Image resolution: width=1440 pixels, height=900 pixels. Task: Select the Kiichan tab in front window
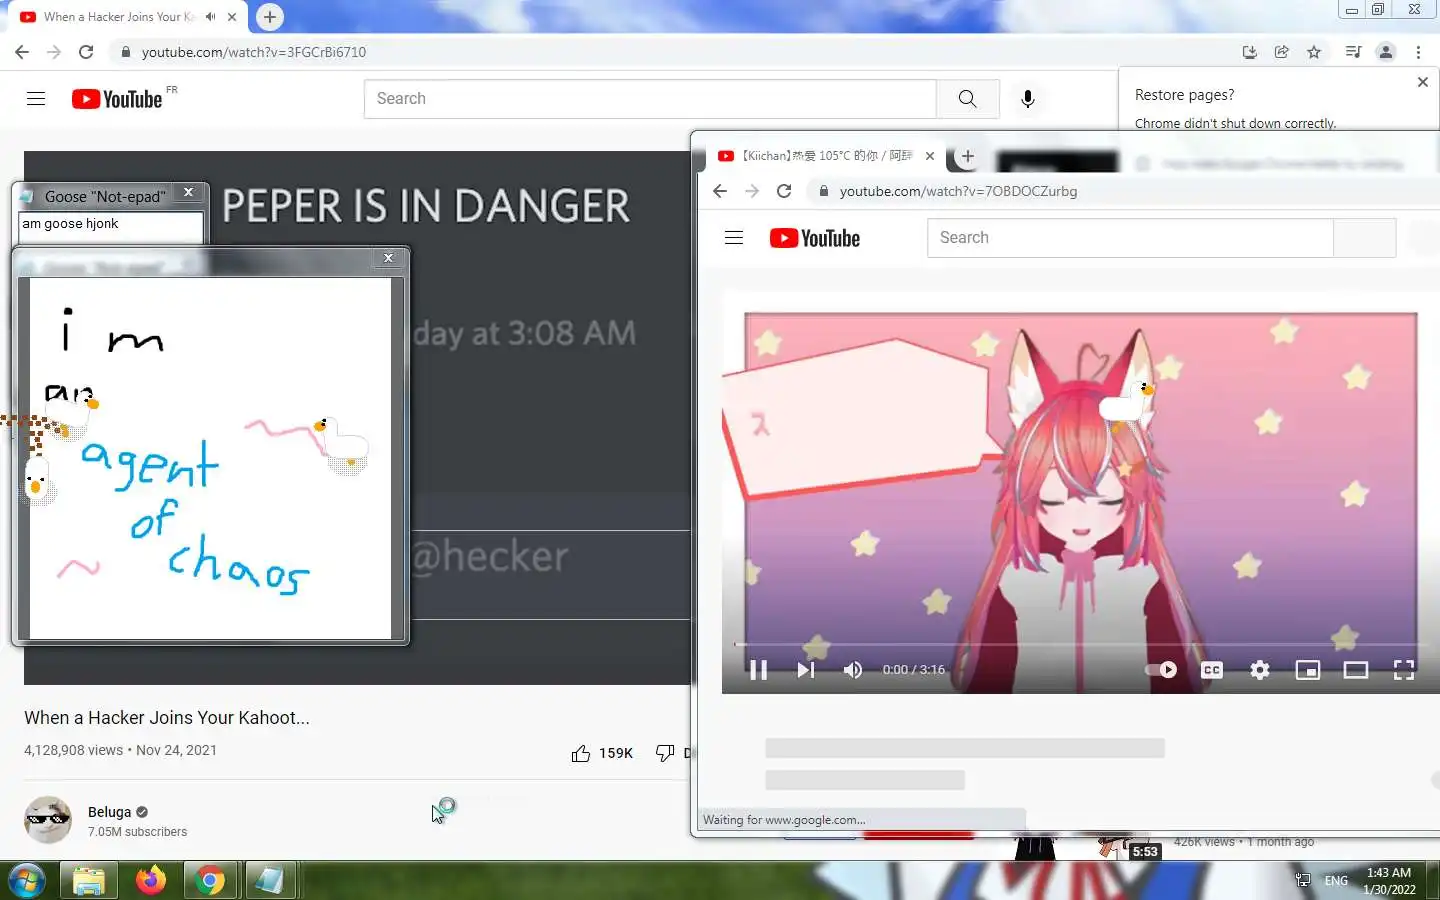point(826,156)
